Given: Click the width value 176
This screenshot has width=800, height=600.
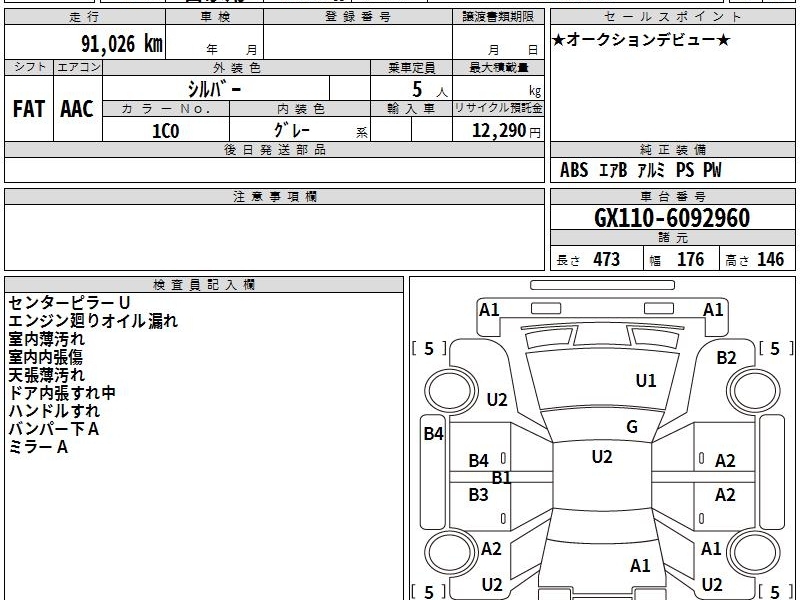Looking at the screenshot, I should point(690,259).
